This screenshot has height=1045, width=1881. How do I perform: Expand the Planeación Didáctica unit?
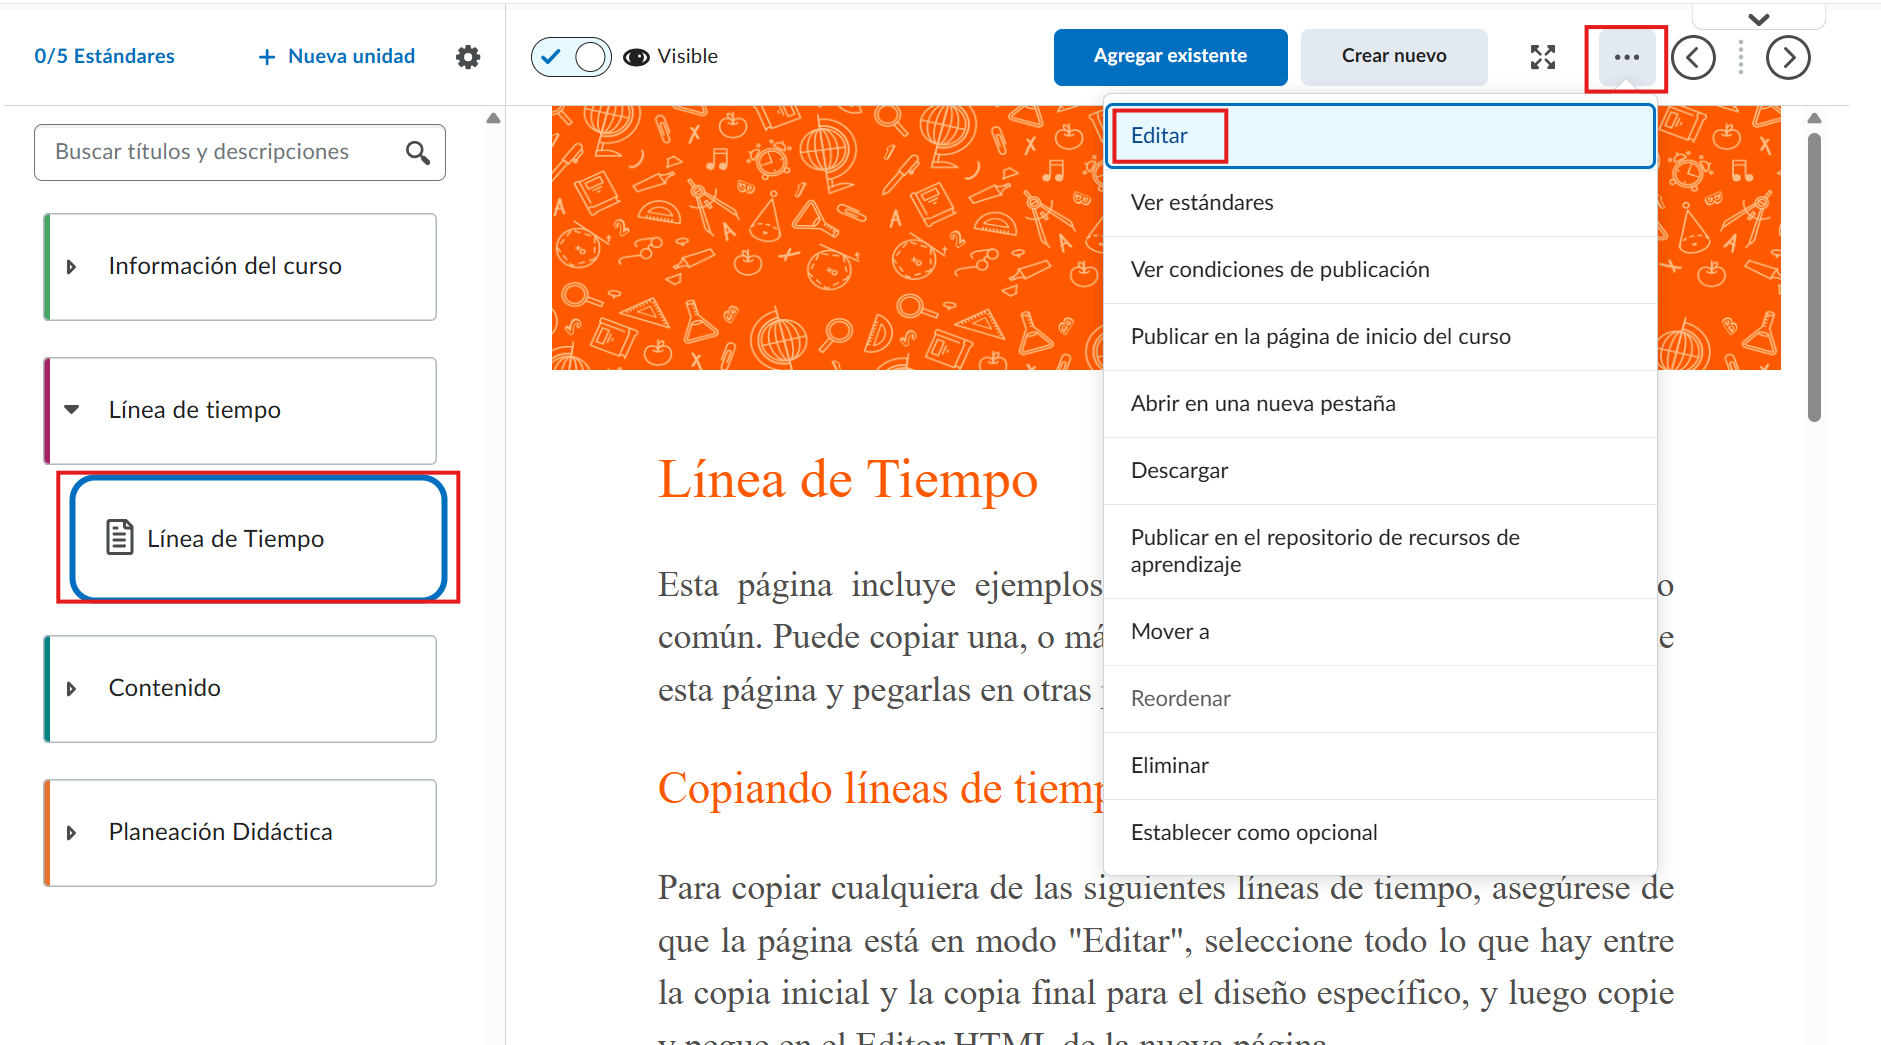point(71,833)
